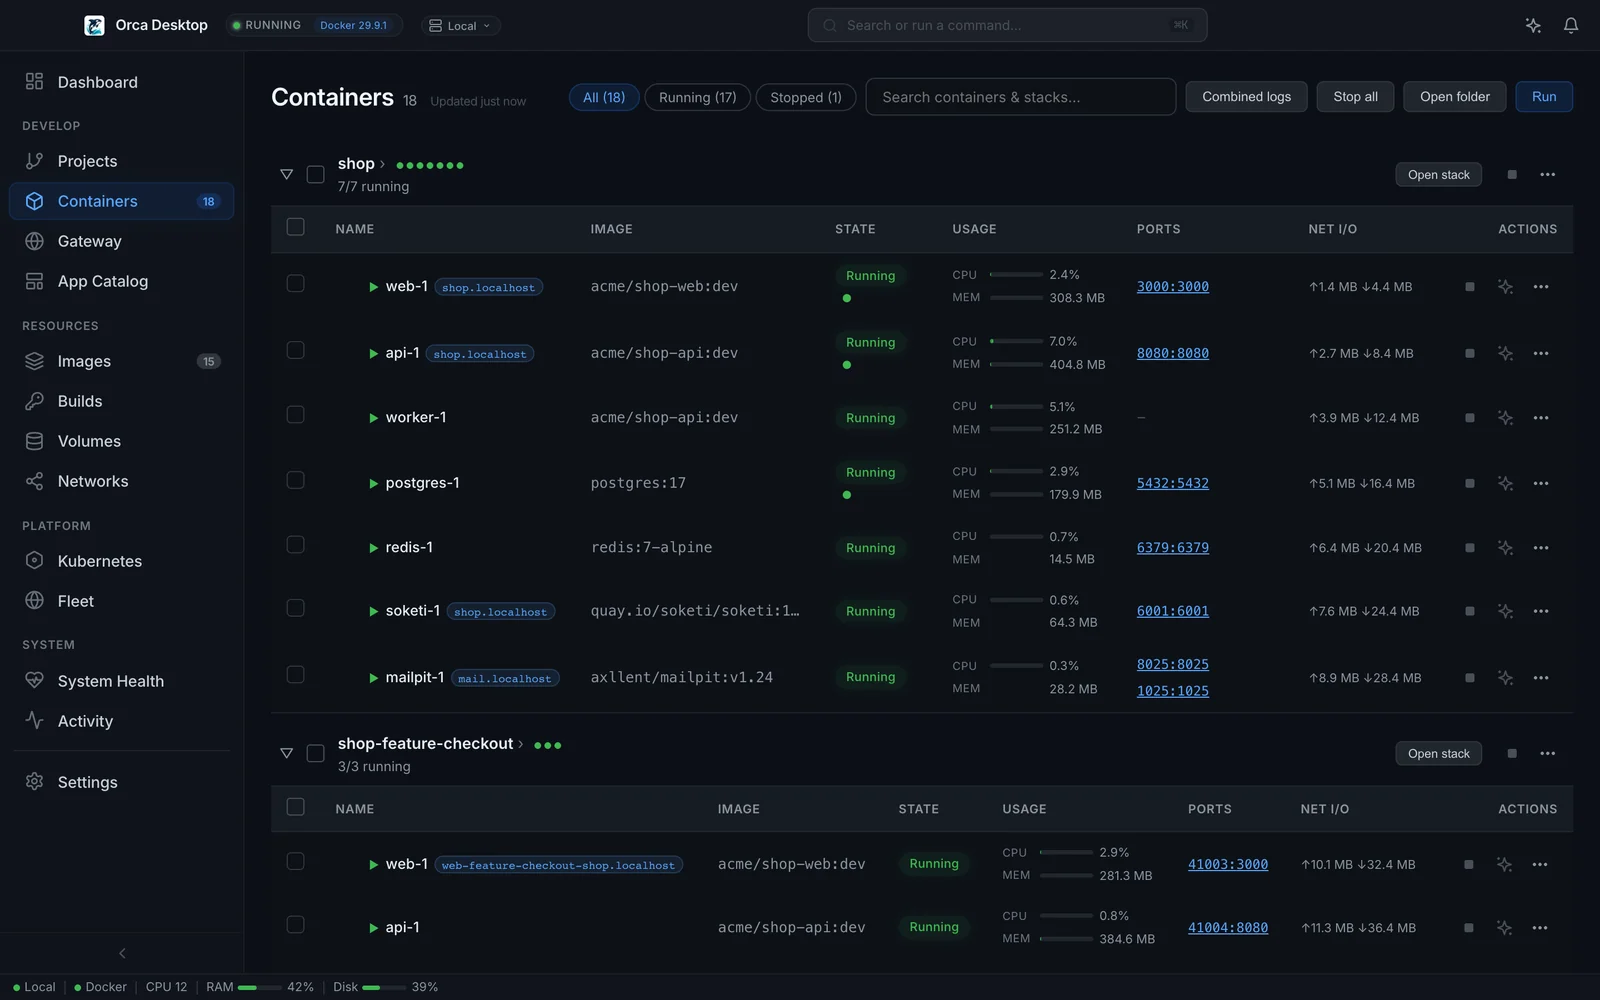The width and height of the screenshot is (1600, 1000).
Task: Check the shop-feature-checkout web-1 row checkbox
Action: [x=295, y=861]
